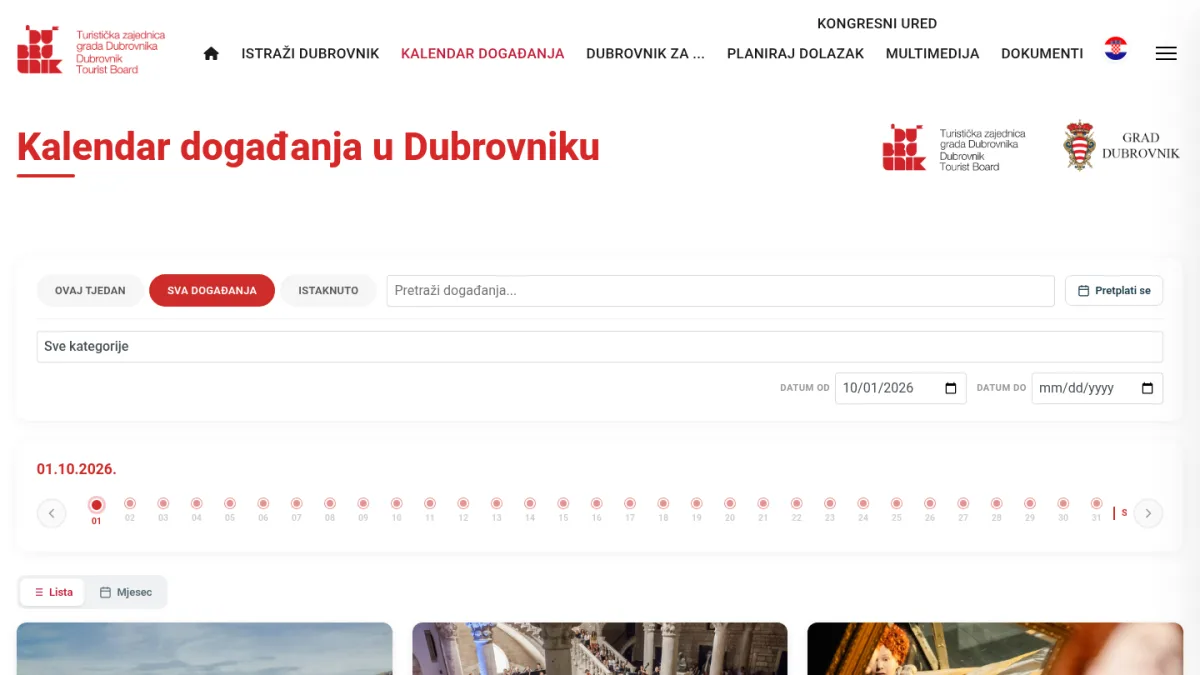Select OVAJ TJEDAN filter

90,291
